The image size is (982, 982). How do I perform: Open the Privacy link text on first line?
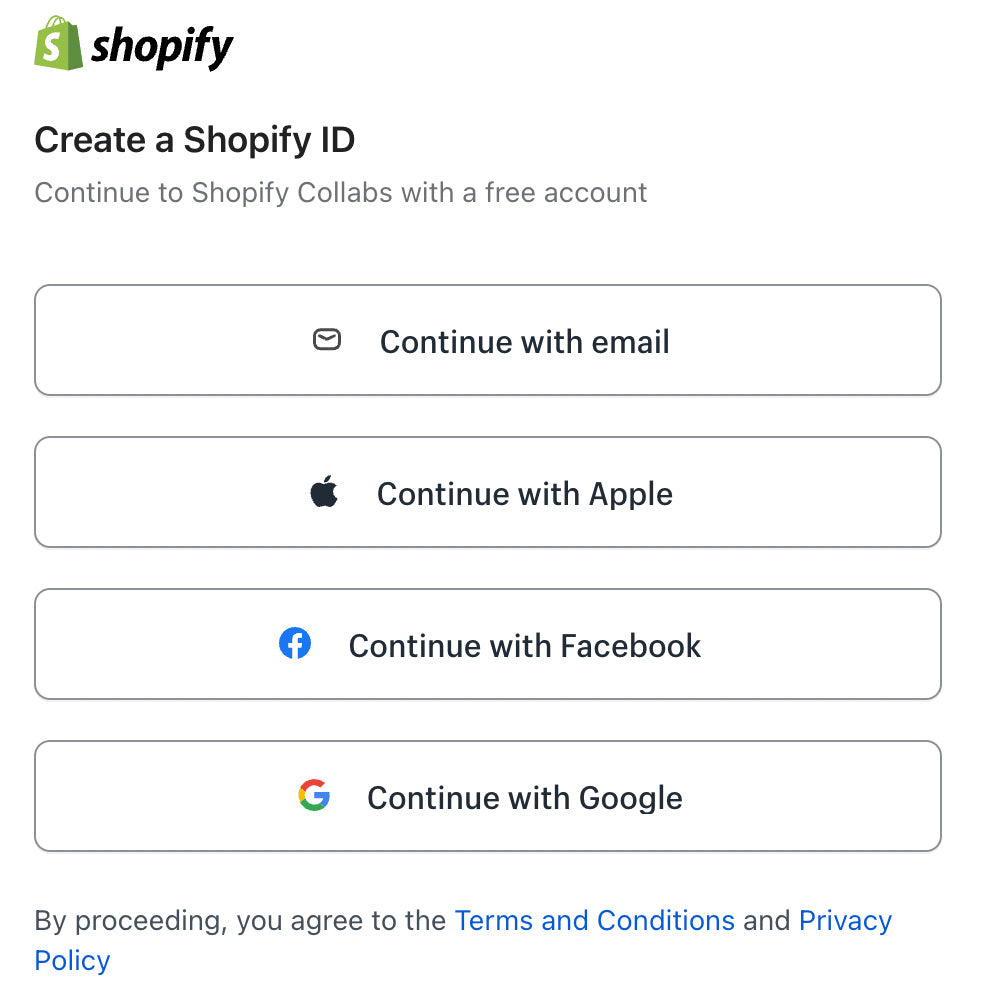coord(845,920)
